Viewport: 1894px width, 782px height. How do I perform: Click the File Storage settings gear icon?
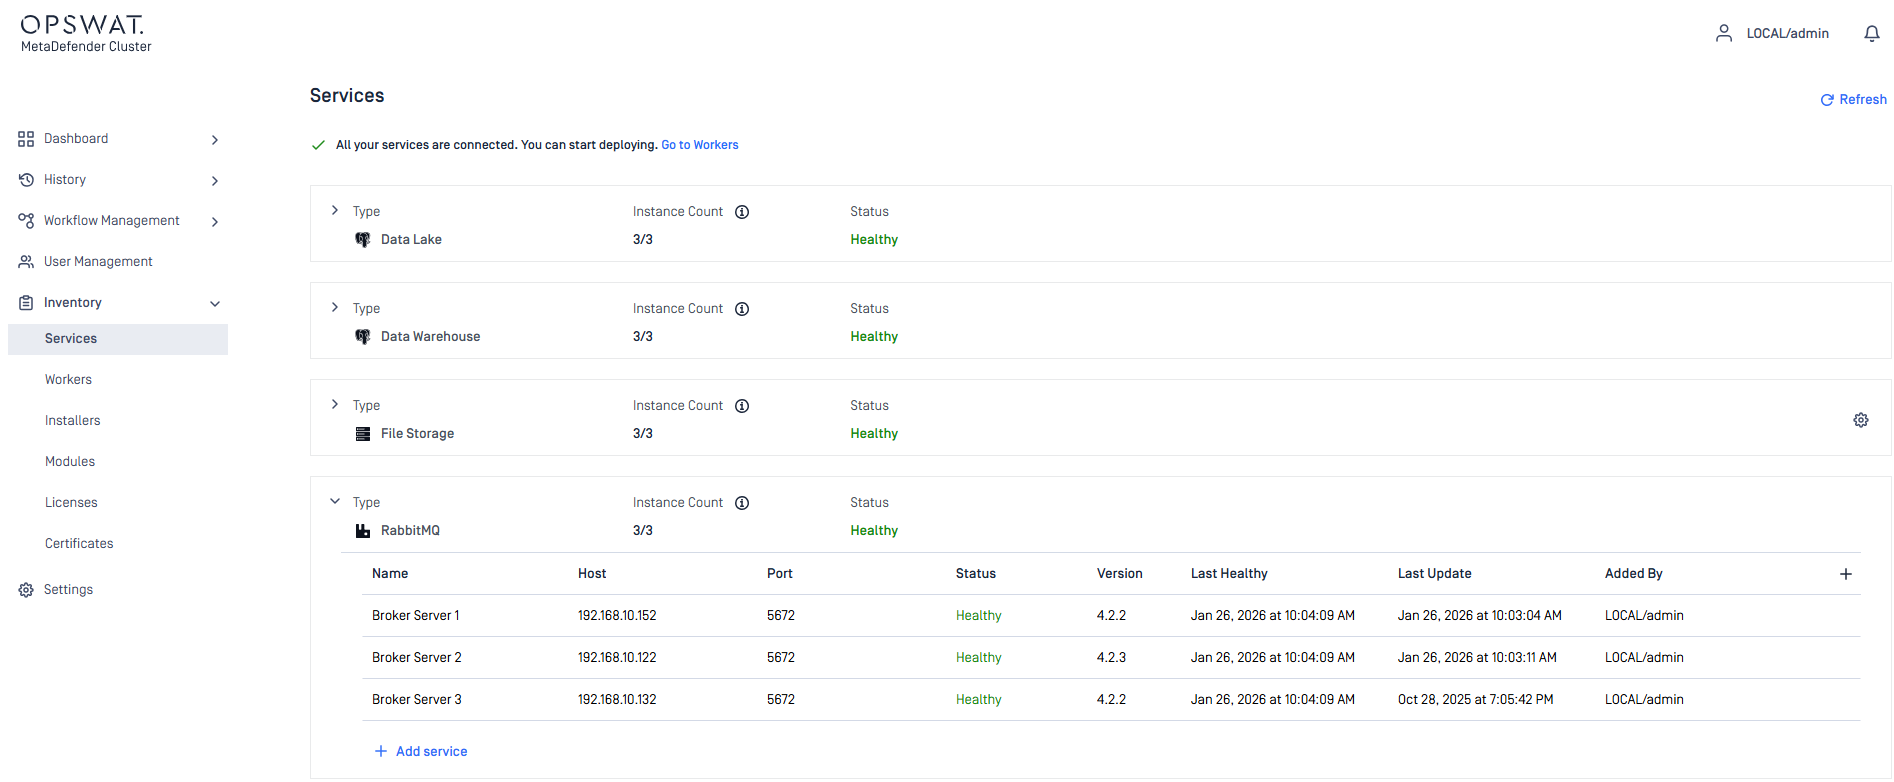1860,420
